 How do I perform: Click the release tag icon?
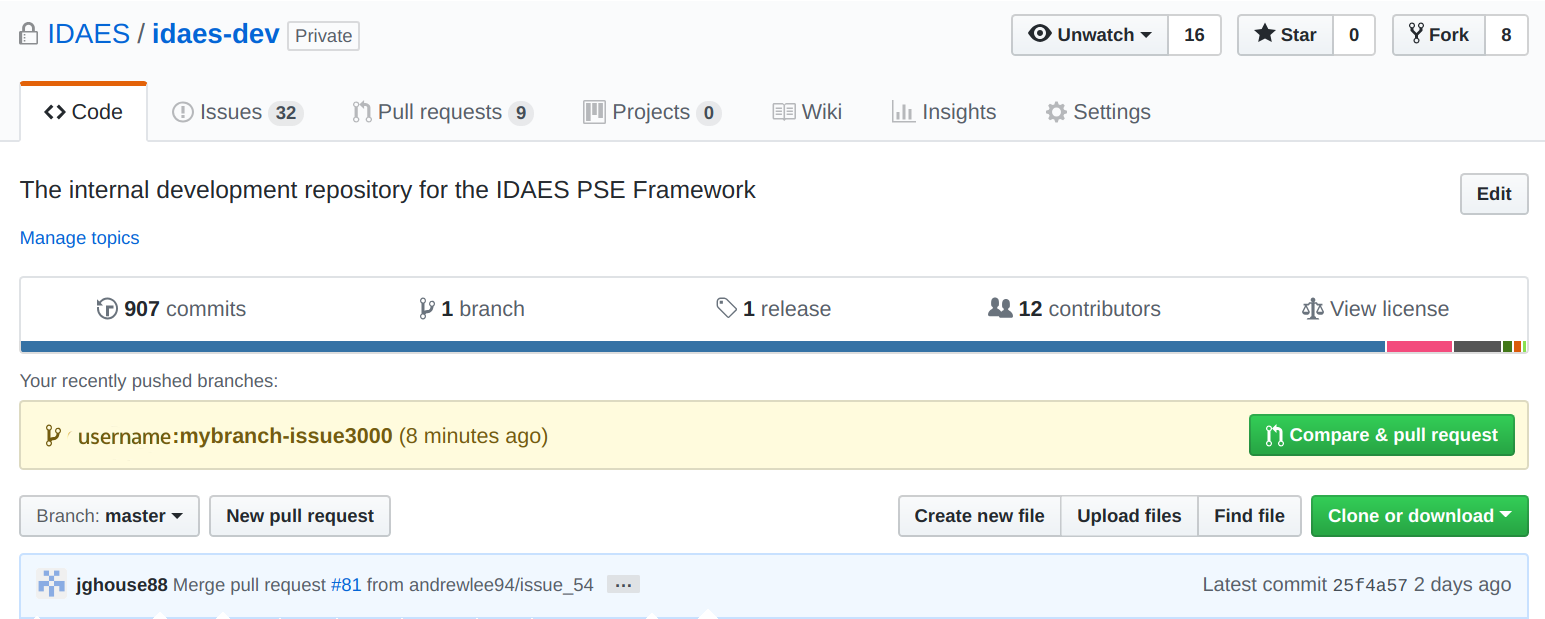tap(727, 309)
